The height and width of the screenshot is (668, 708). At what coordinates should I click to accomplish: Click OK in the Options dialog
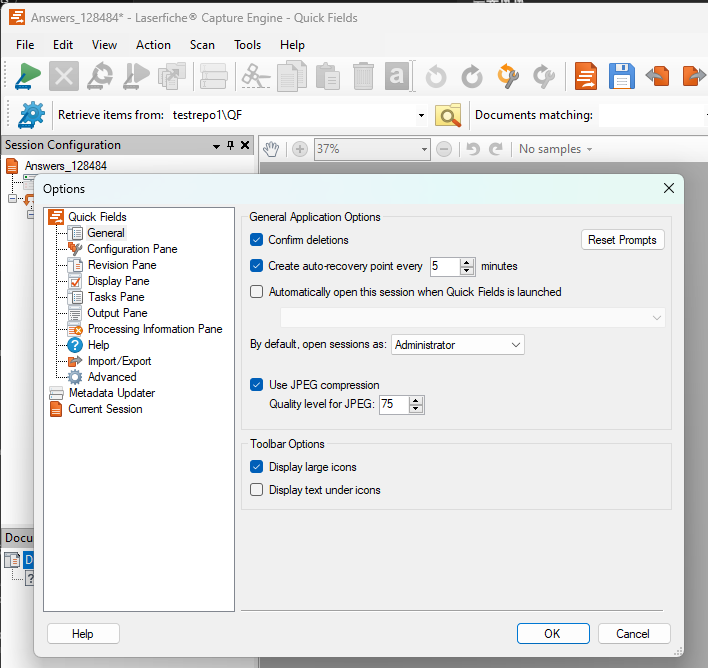click(553, 633)
